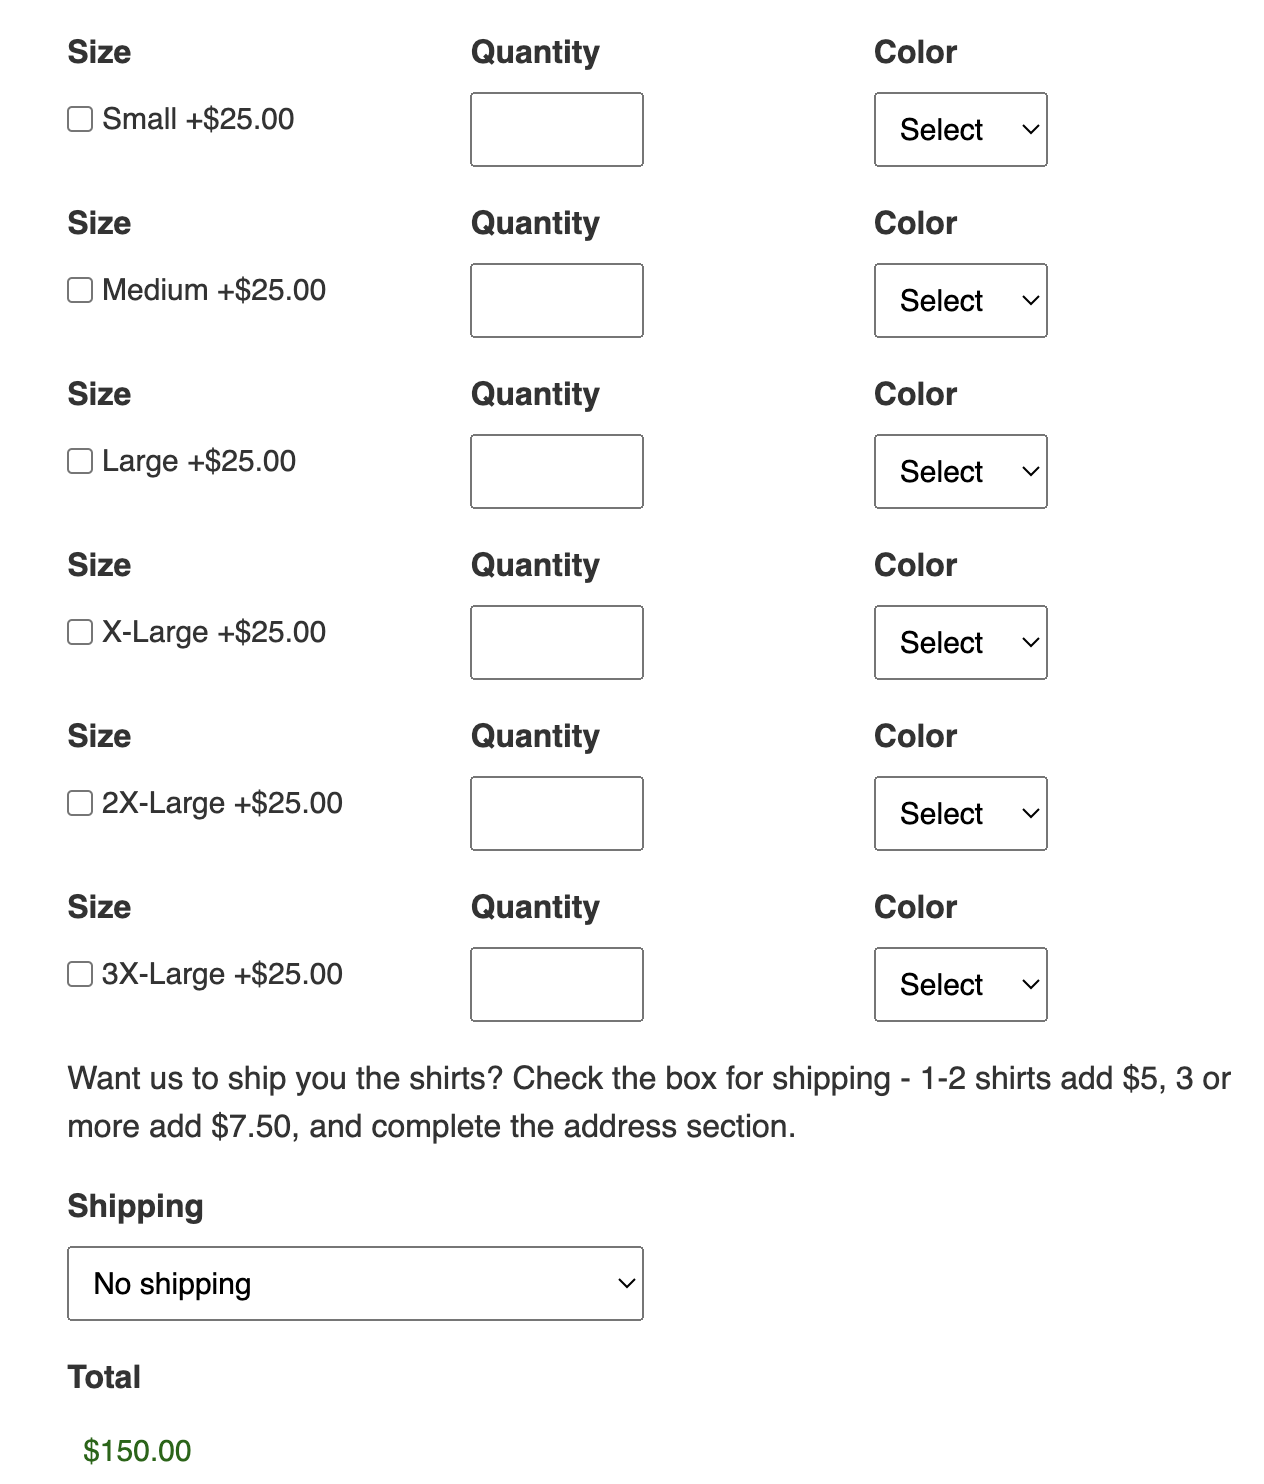The width and height of the screenshot is (1264, 1484).
Task: Check the Small size checkbox
Action: 80,120
